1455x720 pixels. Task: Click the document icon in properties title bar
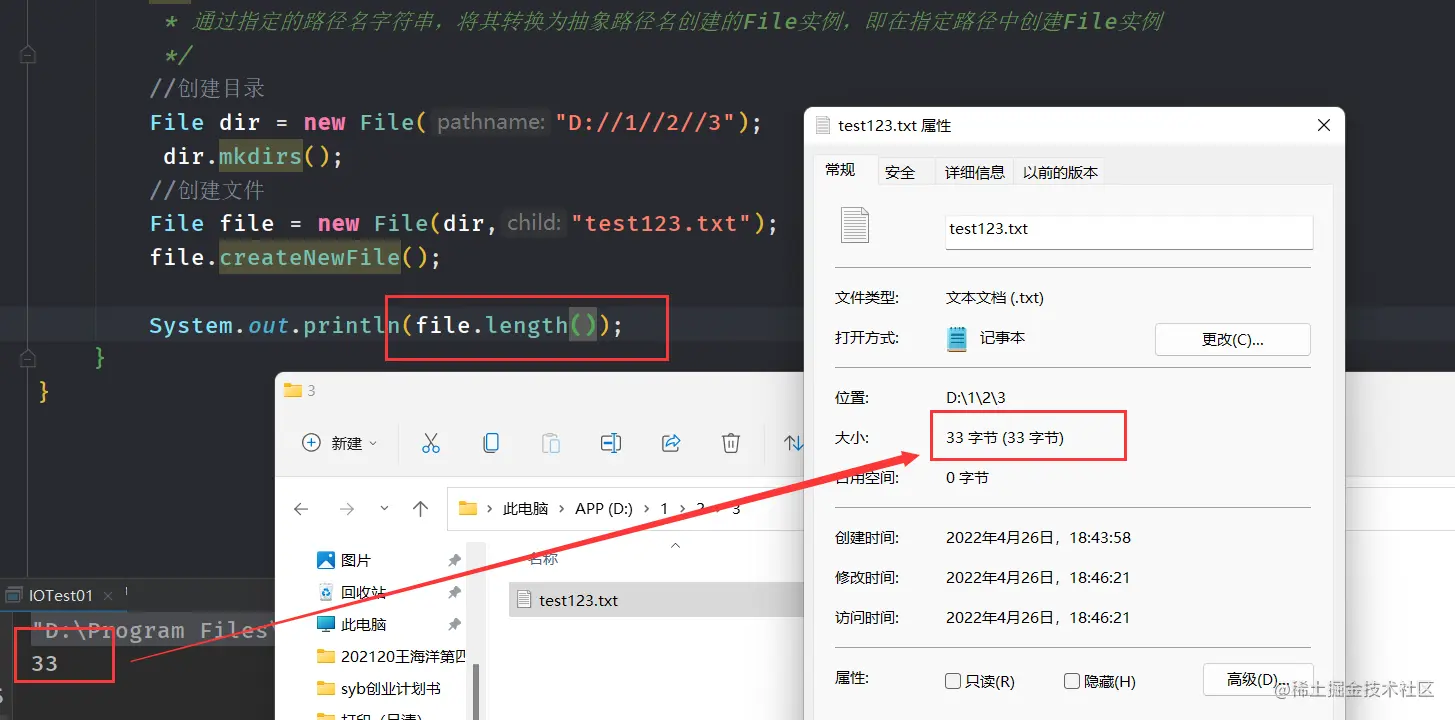(823, 125)
